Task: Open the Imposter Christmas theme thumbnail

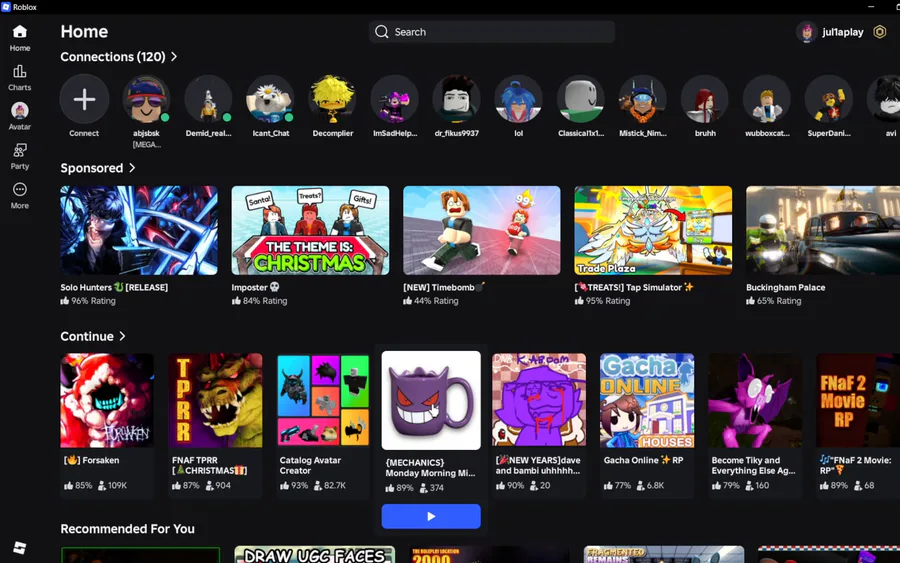Action: pyautogui.click(x=310, y=230)
